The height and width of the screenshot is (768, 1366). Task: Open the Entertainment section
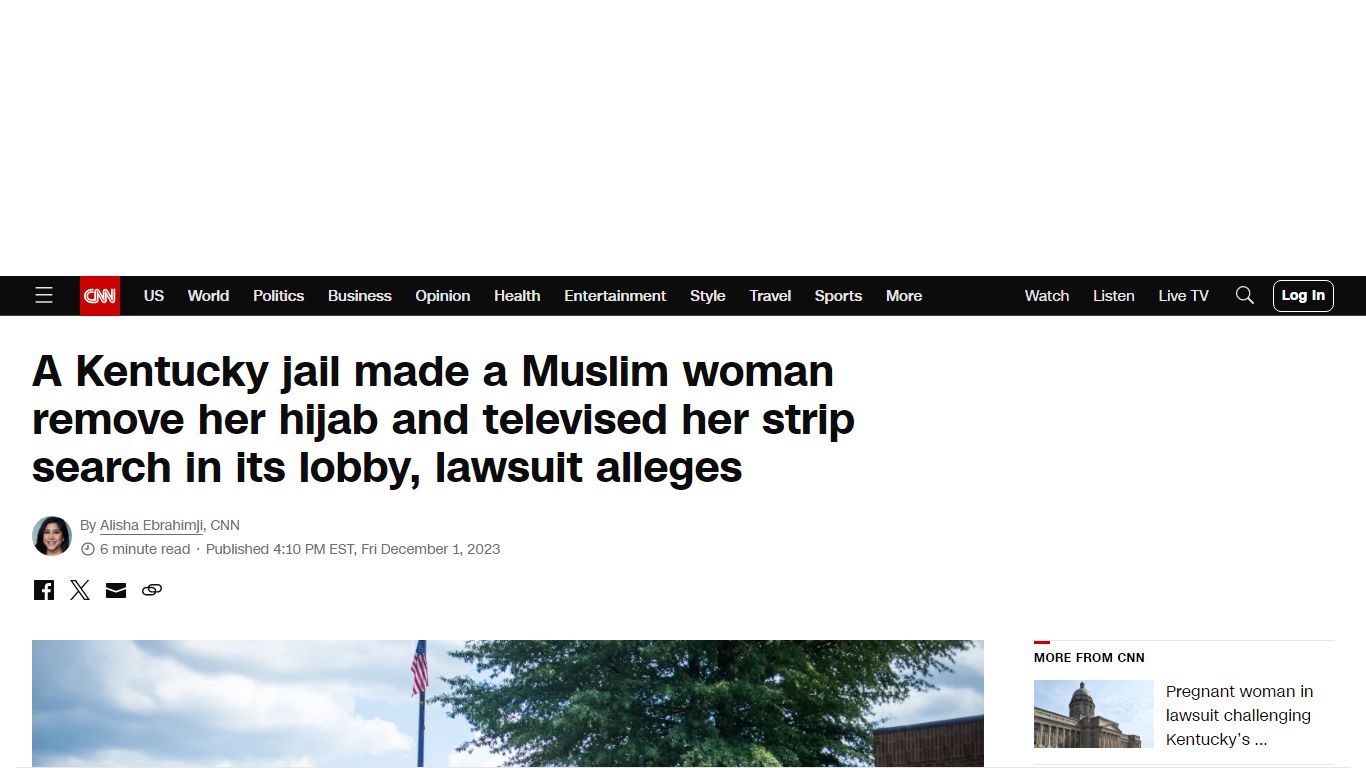point(615,296)
